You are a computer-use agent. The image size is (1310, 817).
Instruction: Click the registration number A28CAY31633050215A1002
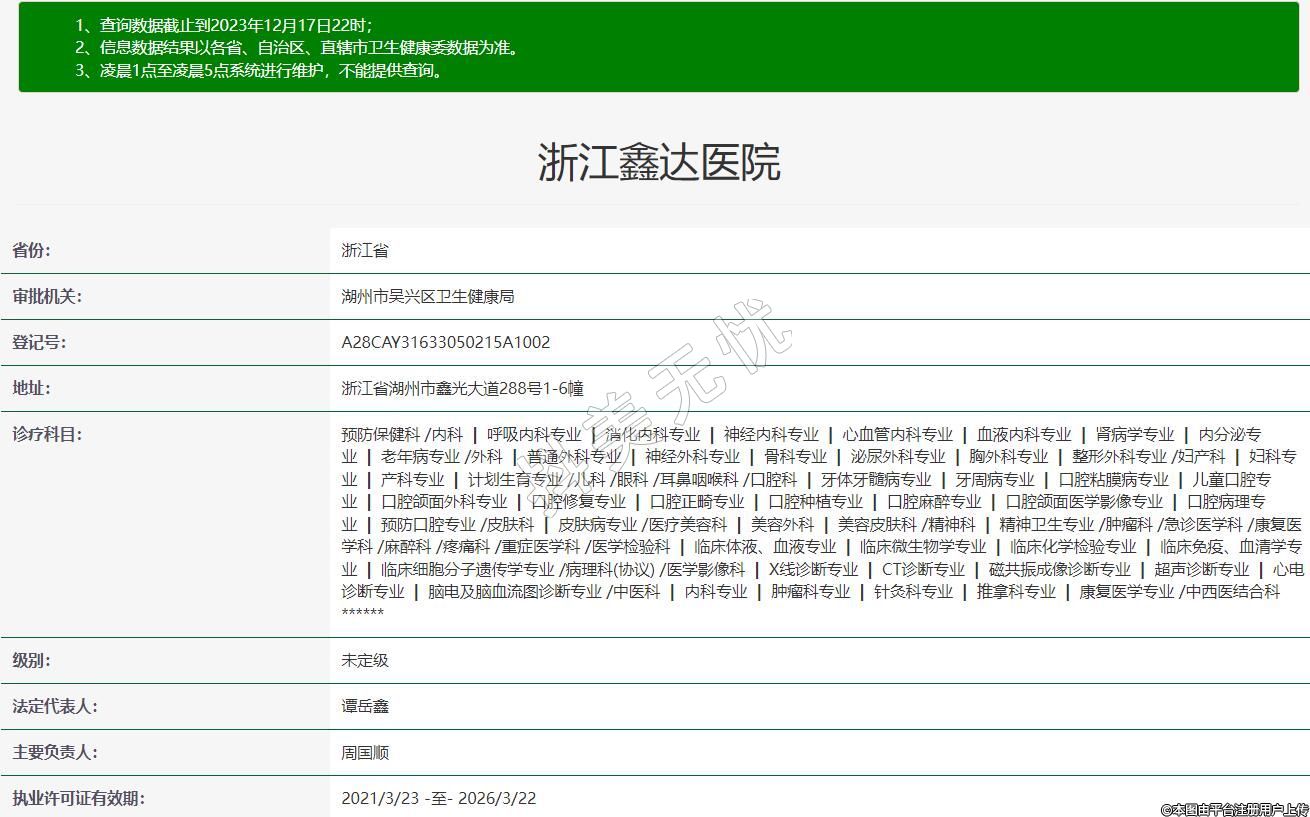click(445, 342)
